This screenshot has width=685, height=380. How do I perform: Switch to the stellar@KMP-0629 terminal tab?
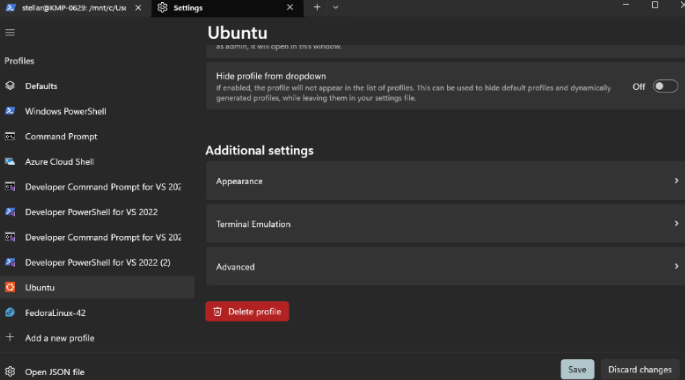click(74, 7)
